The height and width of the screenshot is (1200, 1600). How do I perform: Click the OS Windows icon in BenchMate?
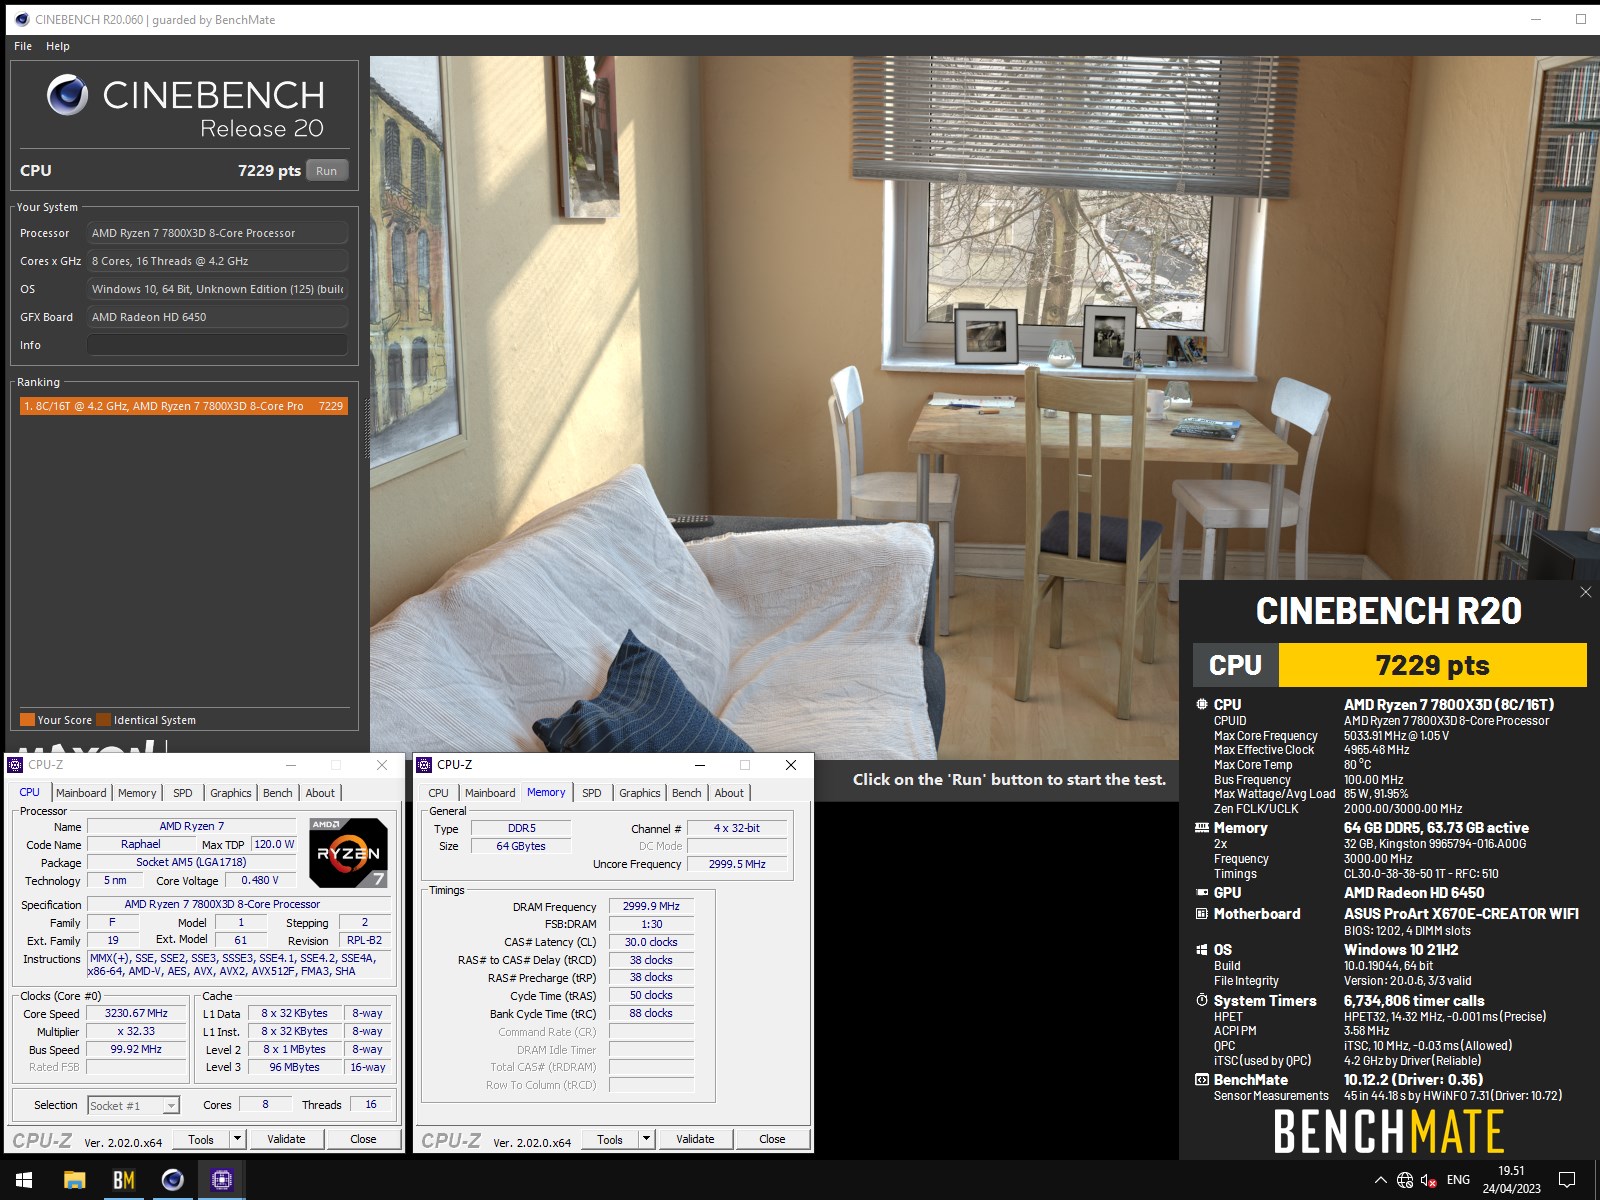(1202, 950)
